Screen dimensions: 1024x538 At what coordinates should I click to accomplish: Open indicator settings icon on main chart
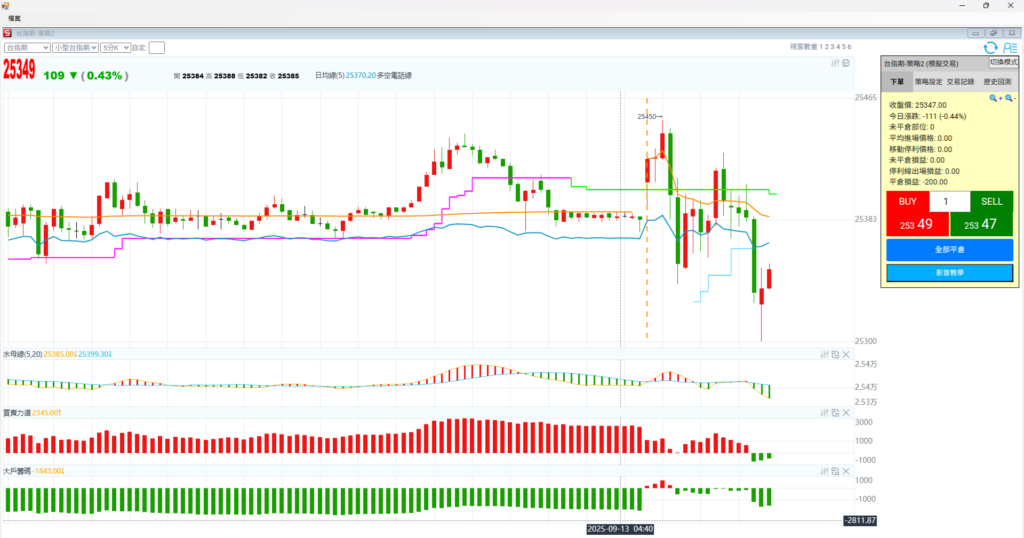point(836,63)
